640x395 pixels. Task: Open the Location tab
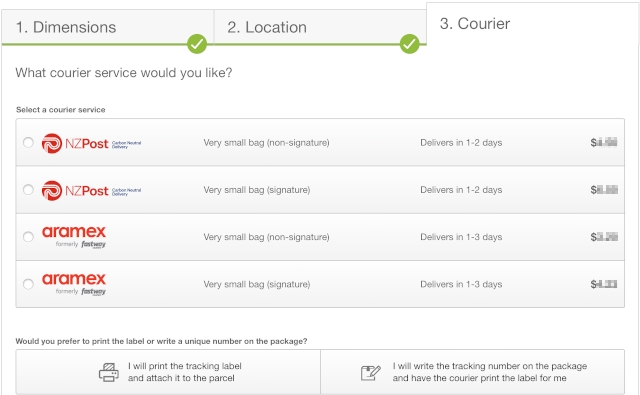point(320,27)
